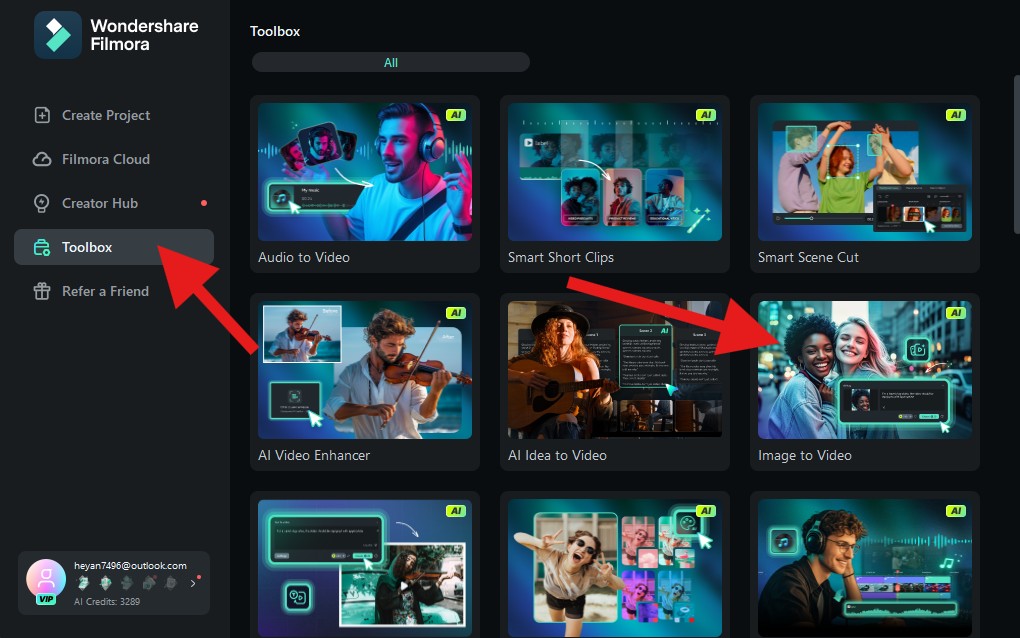Open the Refer a Friend page

(114, 291)
